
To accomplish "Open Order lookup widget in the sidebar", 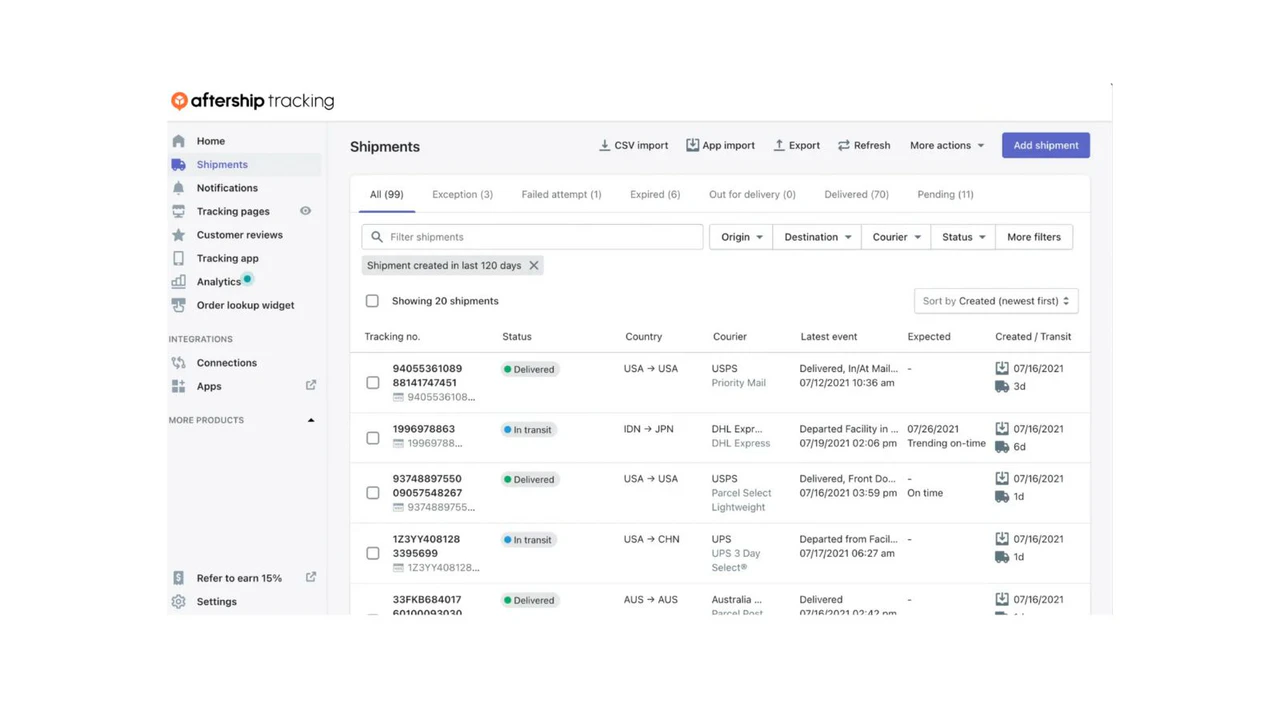I will tap(245, 305).
